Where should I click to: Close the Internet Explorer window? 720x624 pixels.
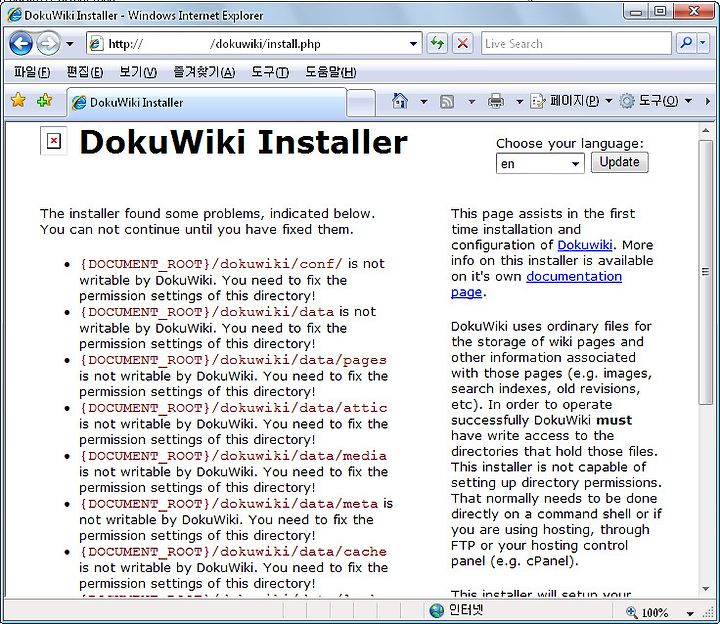(x=693, y=11)
